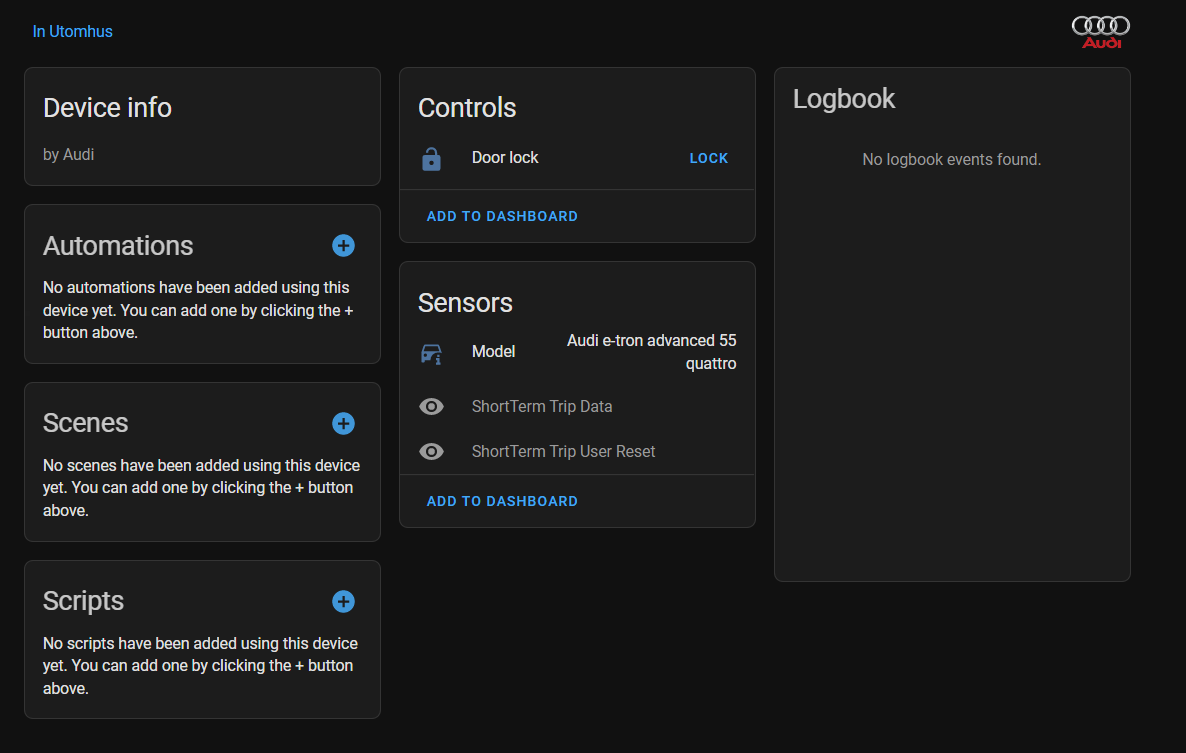Click 'No logbook events found.' message

click(x=952, y=160)
